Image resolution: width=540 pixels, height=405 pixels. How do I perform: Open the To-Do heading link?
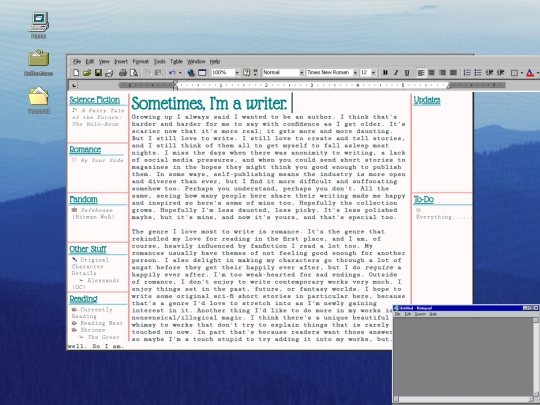[424, 199]
